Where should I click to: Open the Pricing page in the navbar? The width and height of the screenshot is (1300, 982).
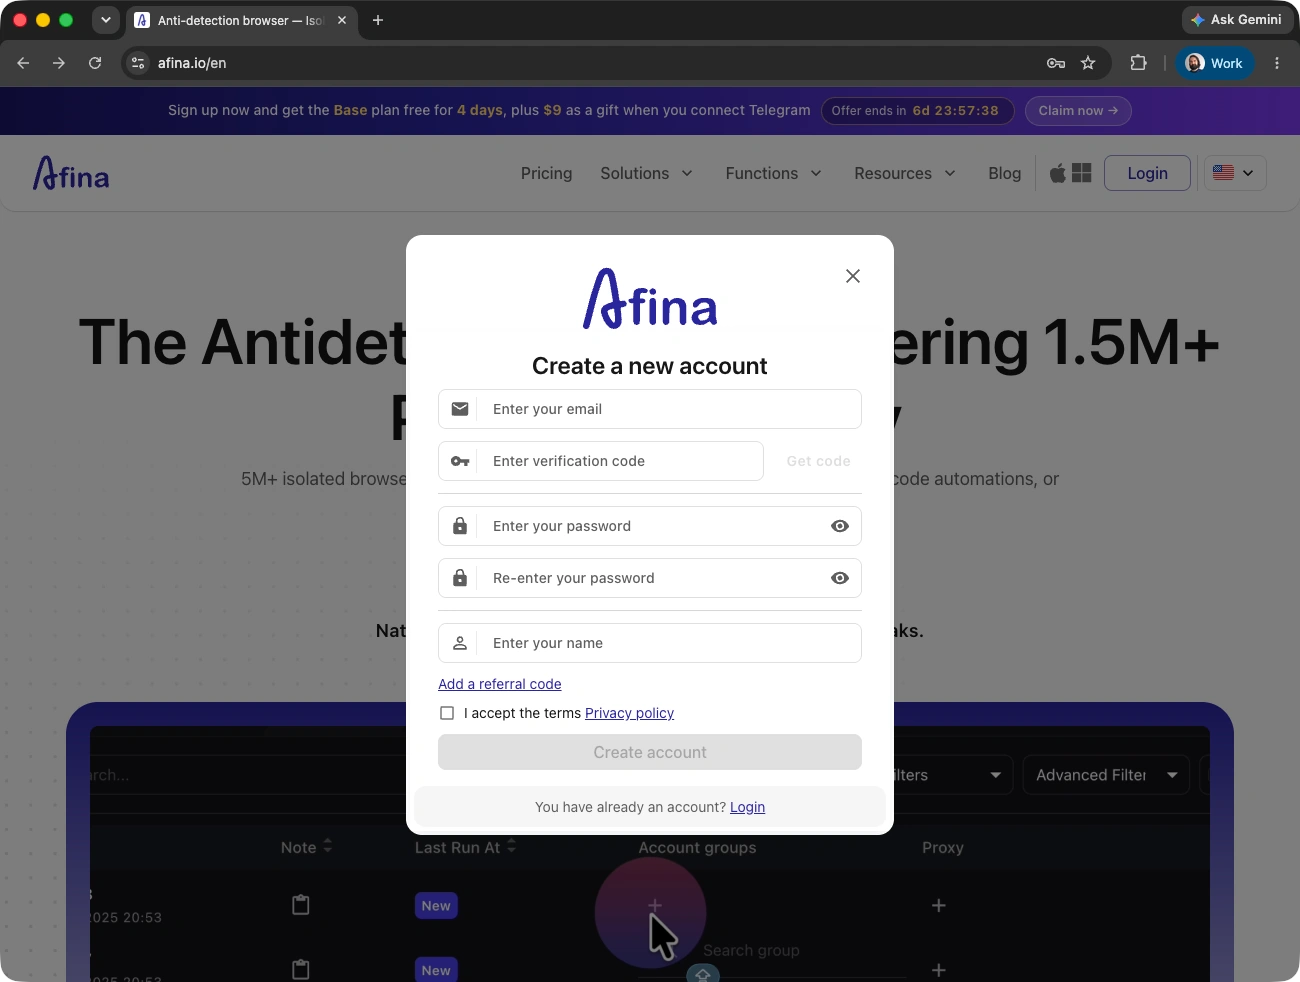click(x=546, y=173)
